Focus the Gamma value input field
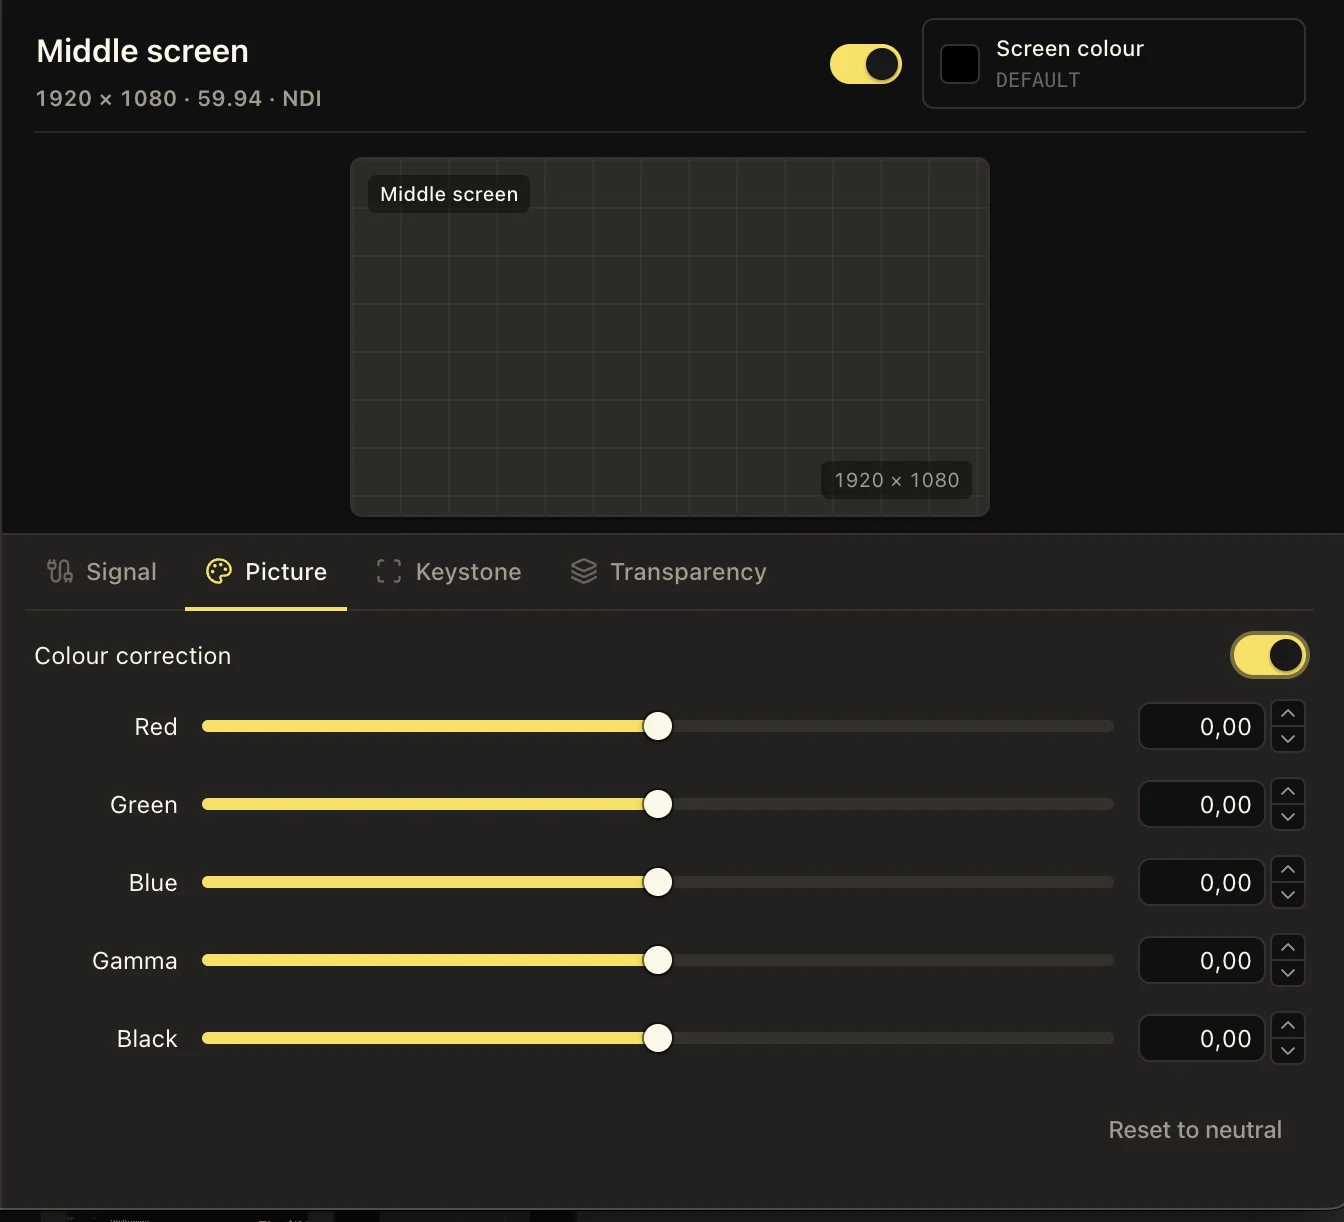Viewport: 1344px width, 1222px height. pyautogui.click(x=1202, y=960)
